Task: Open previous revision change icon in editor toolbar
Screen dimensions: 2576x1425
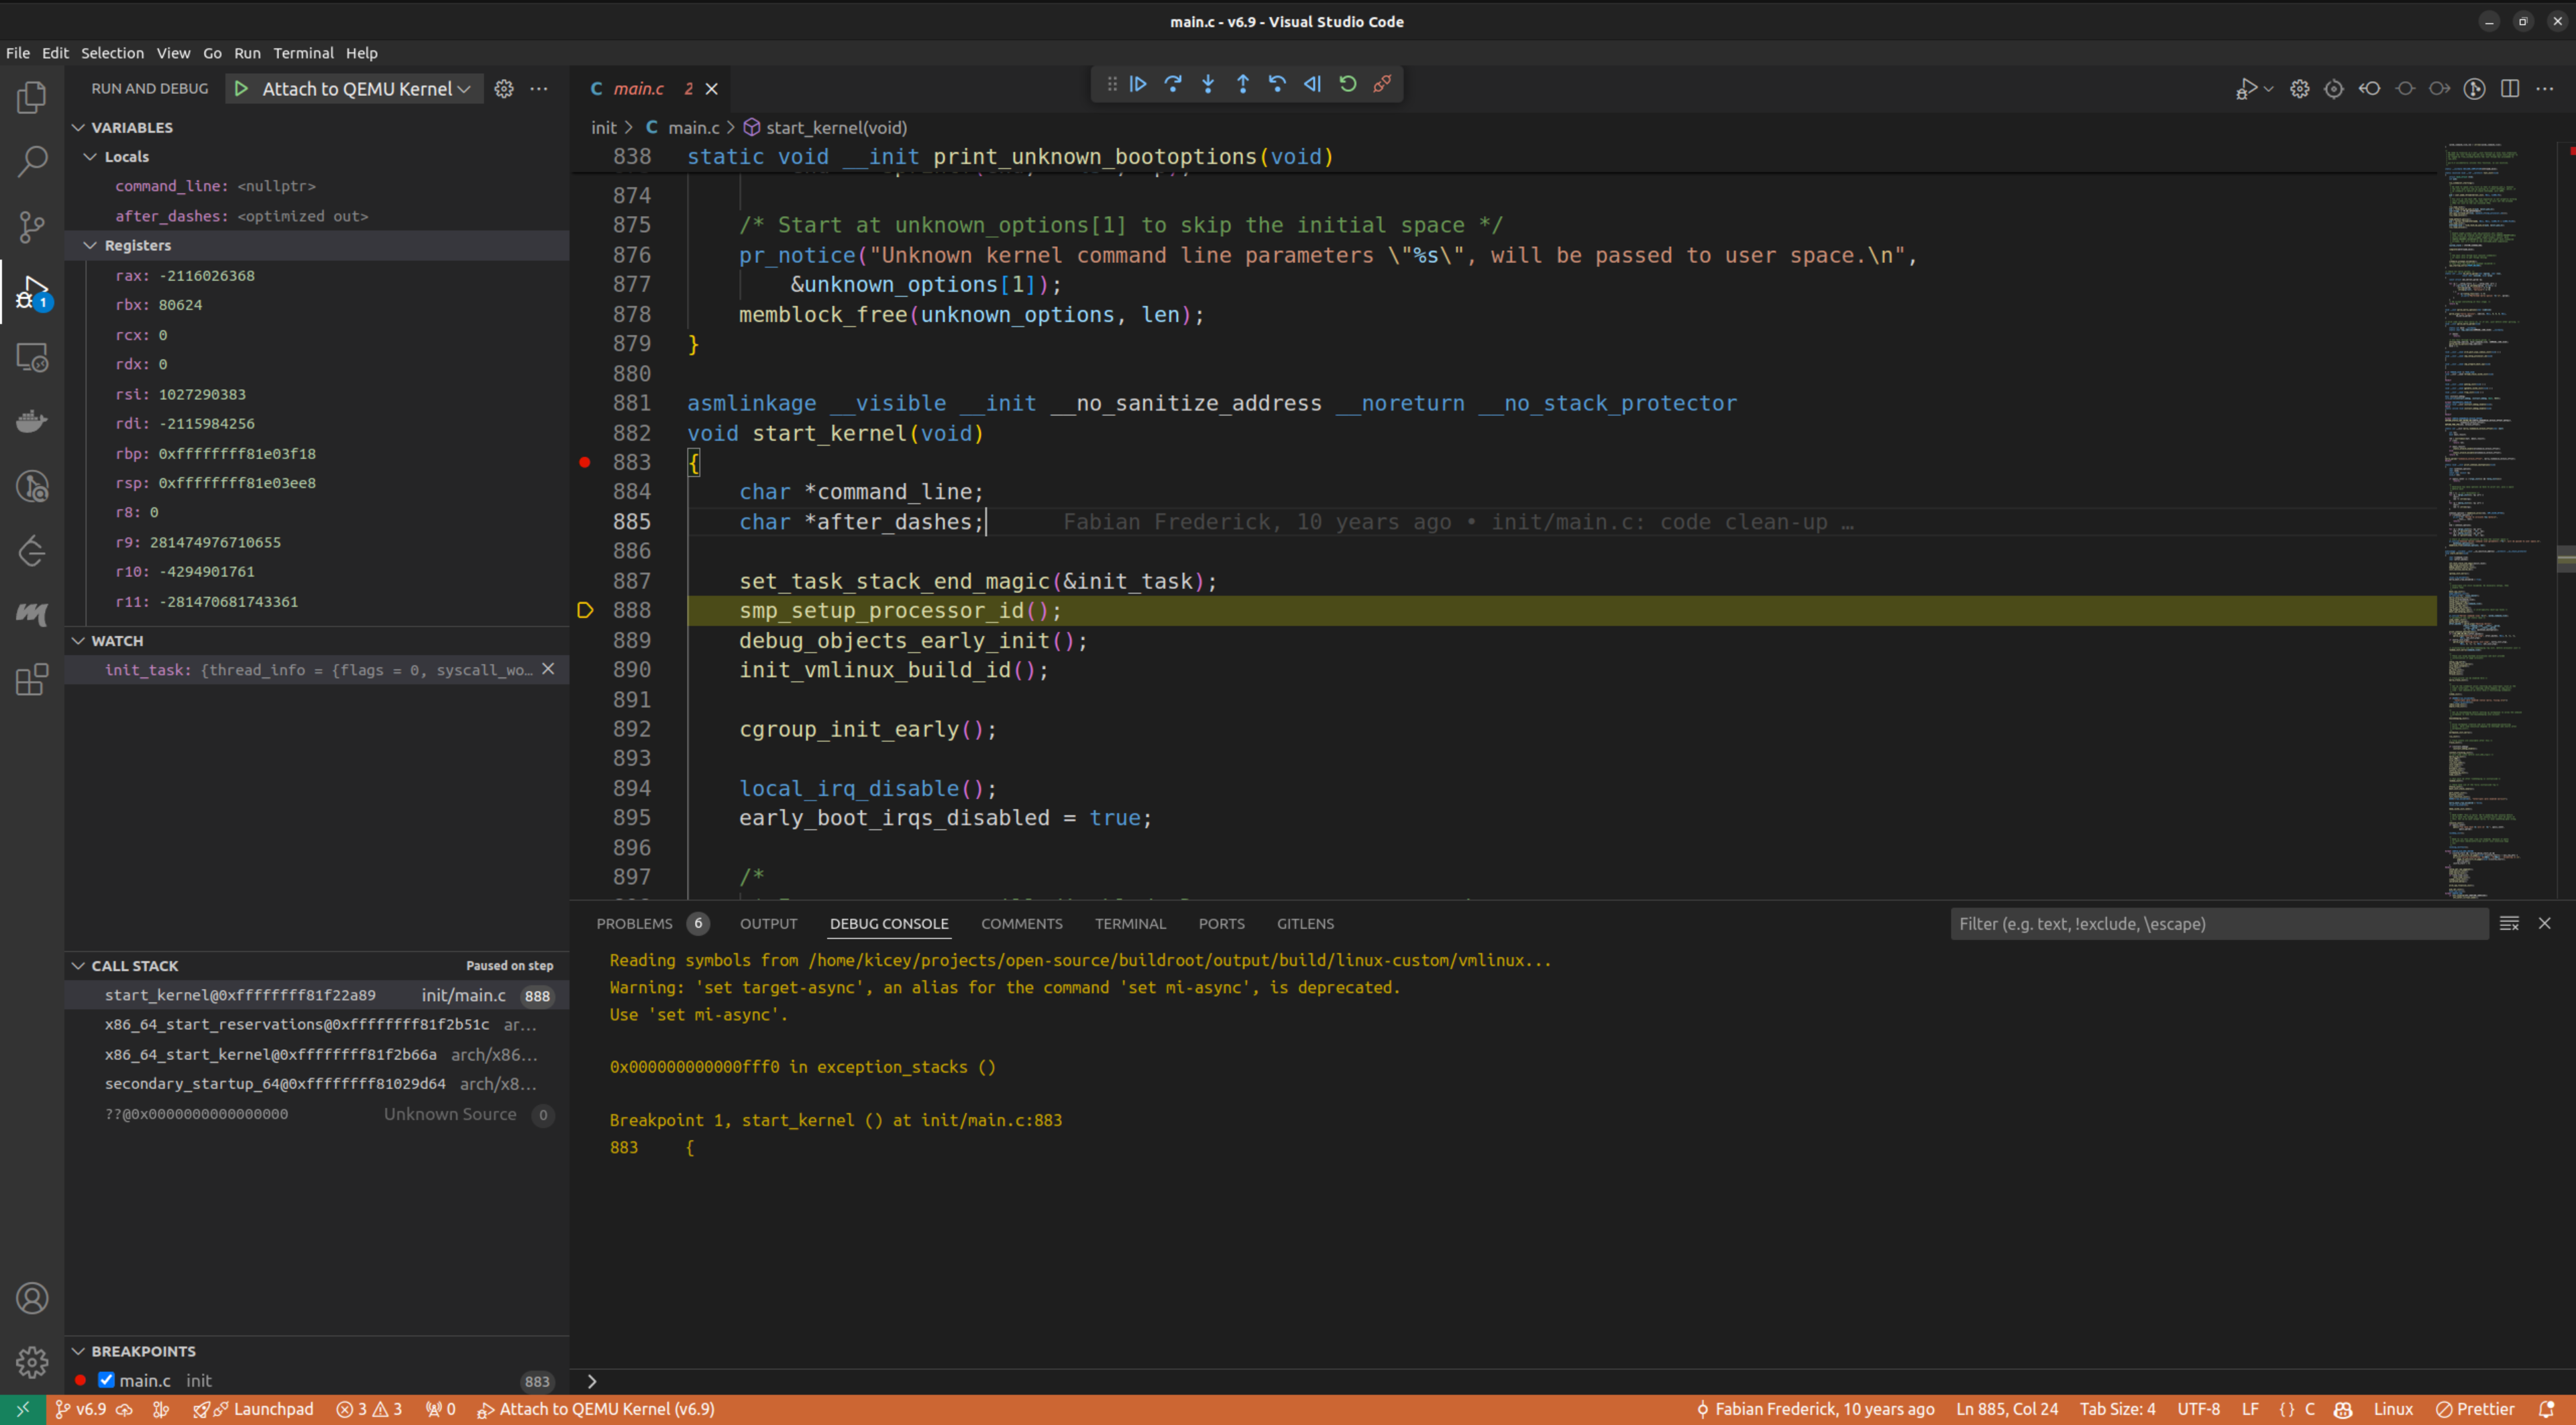Action: click(2369, 89)
